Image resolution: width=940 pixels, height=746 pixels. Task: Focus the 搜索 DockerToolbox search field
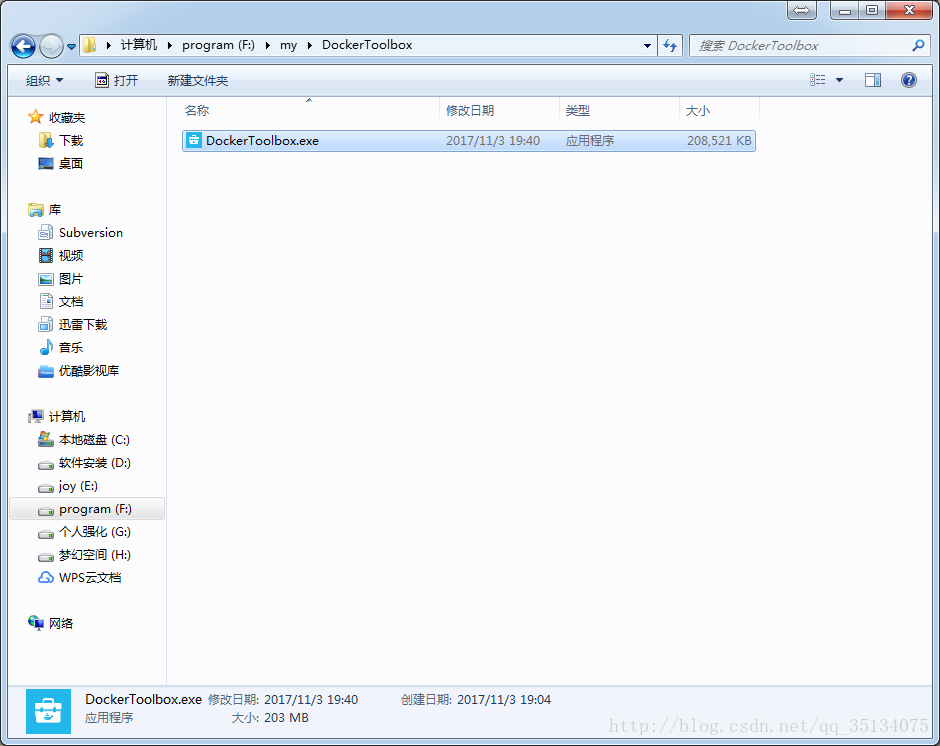click(800, 46)
